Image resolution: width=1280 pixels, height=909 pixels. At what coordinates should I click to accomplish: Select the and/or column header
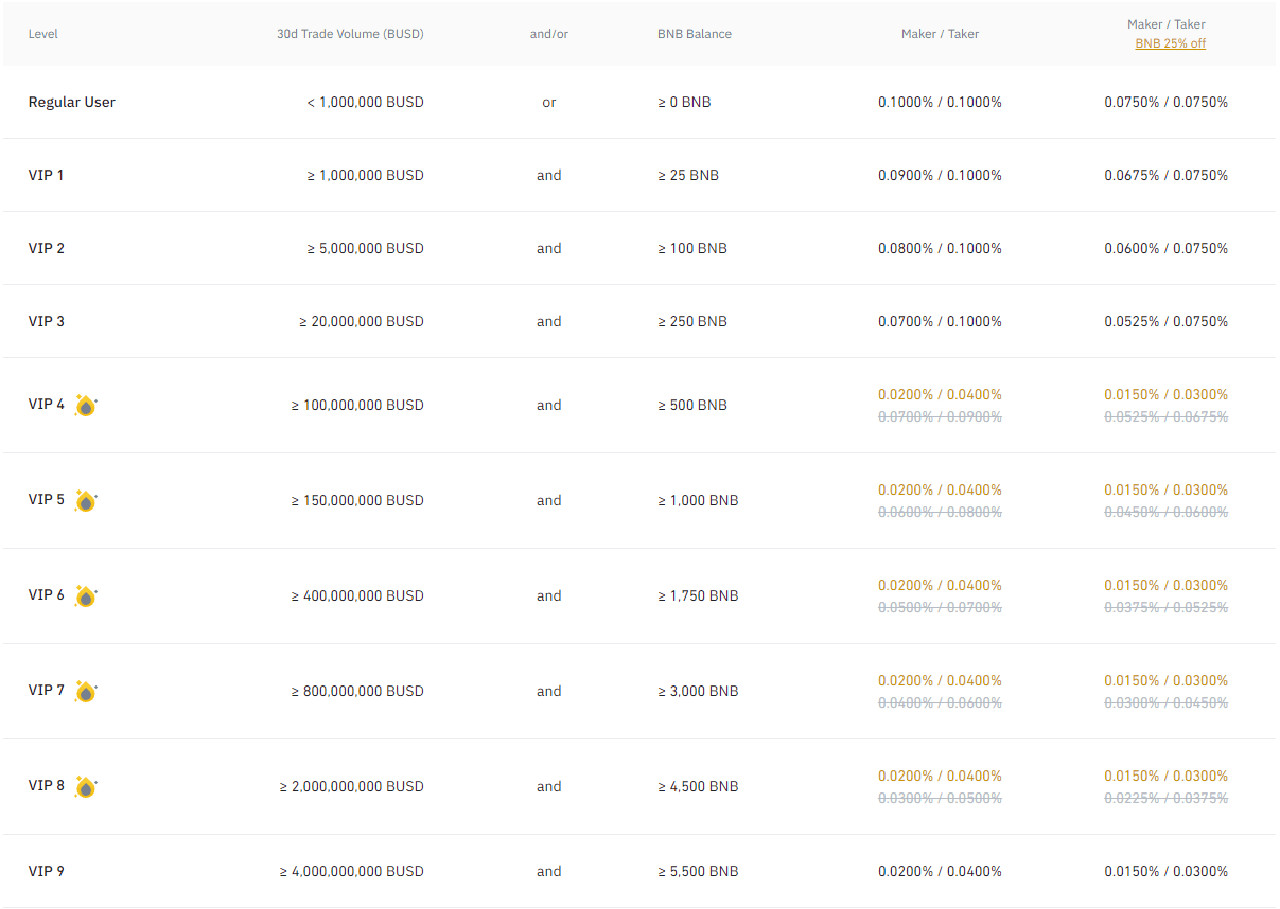549,33
